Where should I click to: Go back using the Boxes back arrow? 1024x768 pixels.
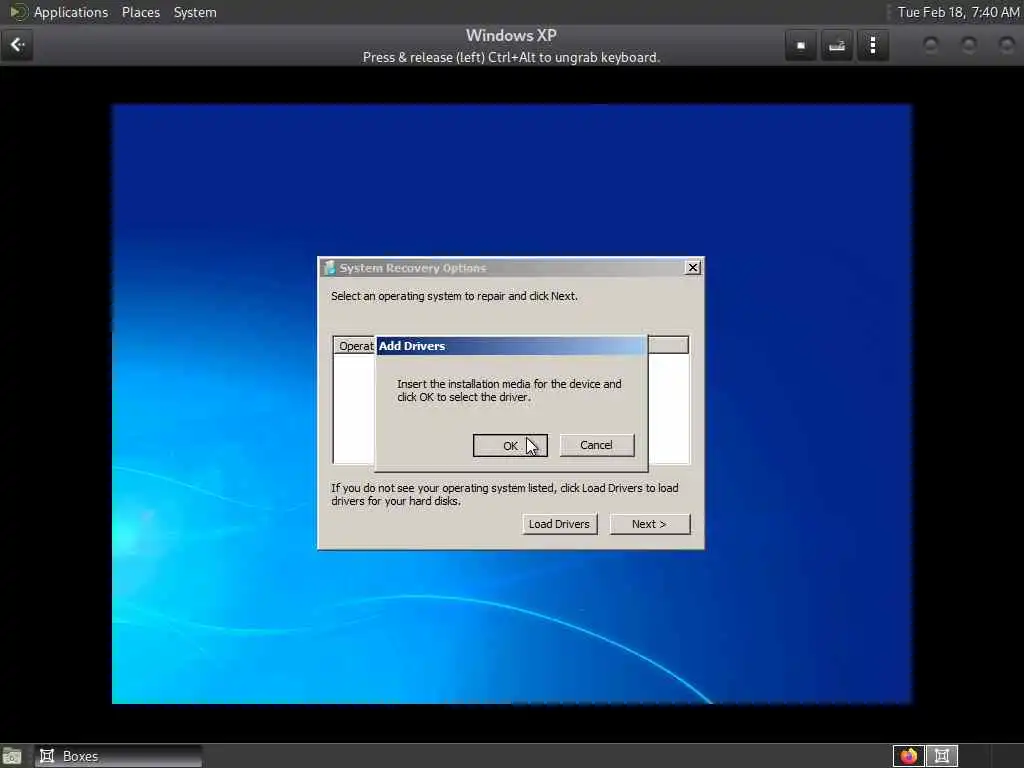click(18, 45)
